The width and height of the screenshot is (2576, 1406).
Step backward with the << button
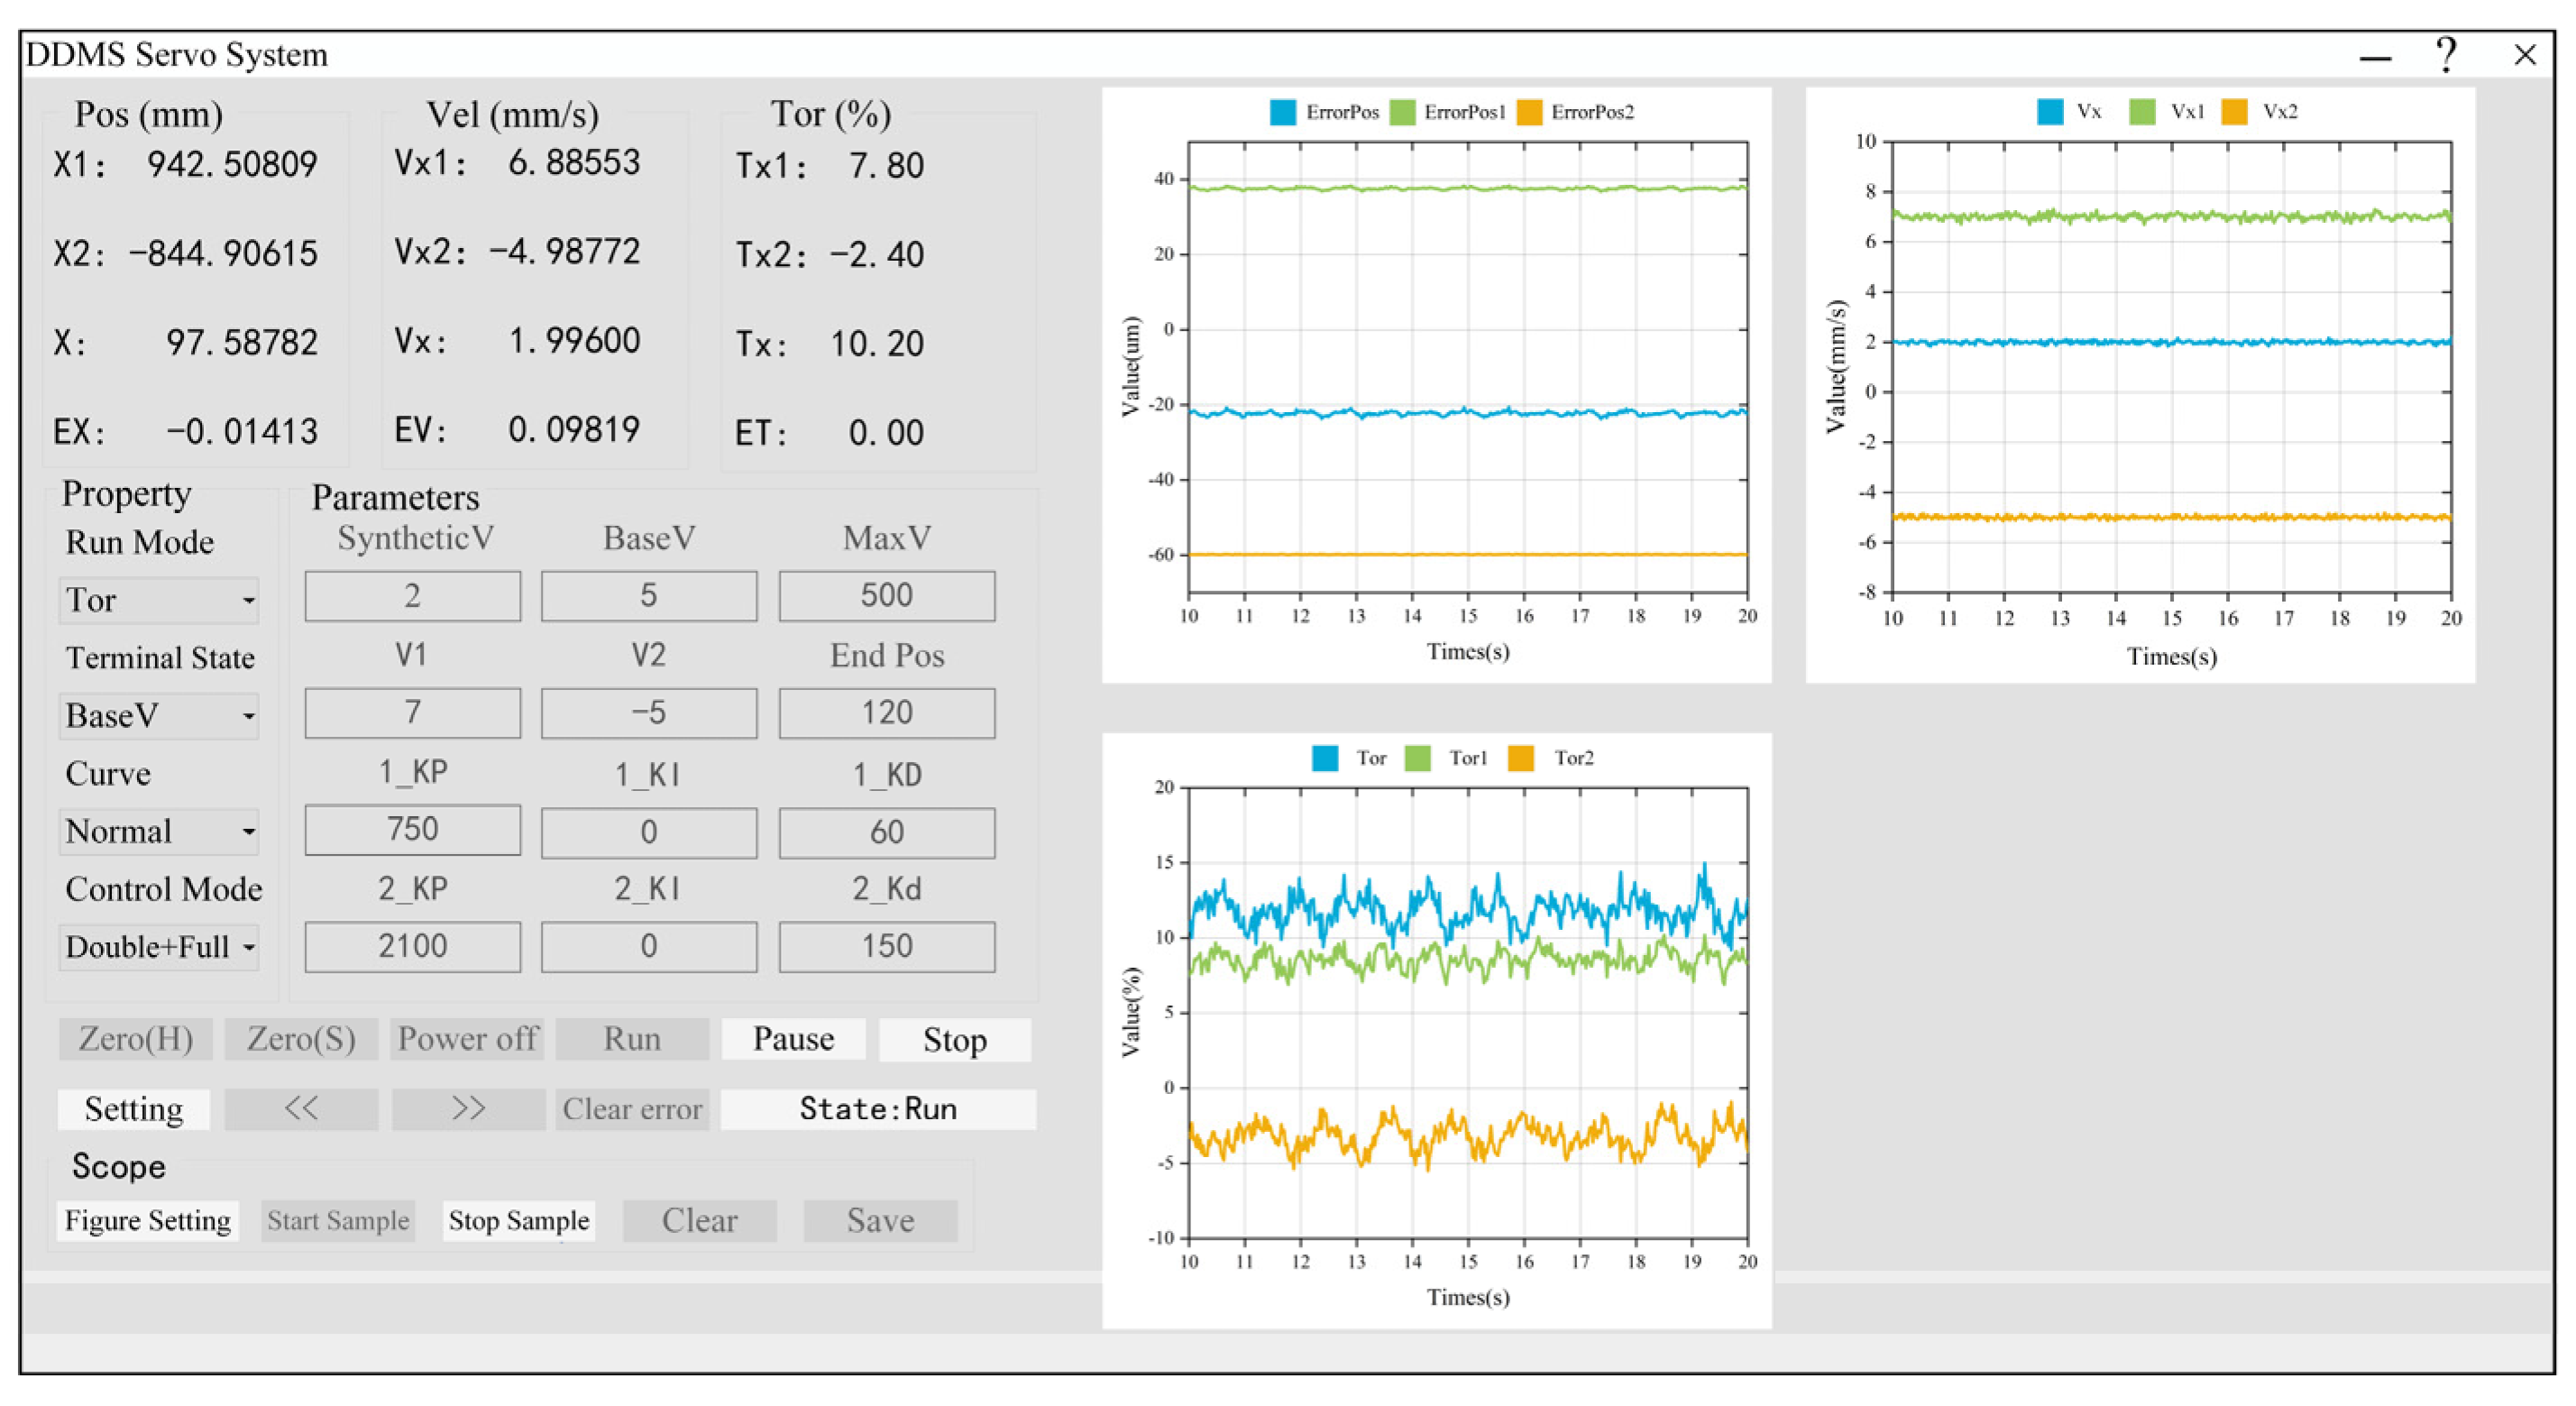pos(301,1109)
